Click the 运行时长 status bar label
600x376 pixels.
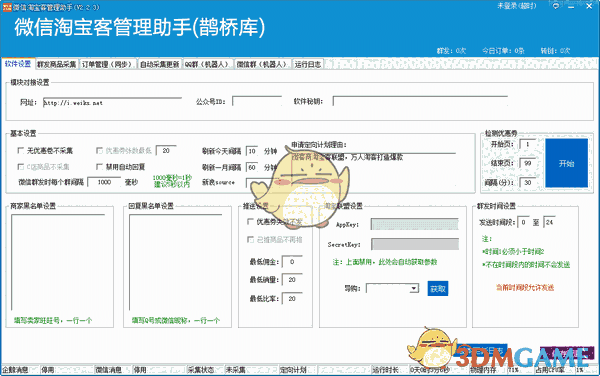tap(386, 370)
